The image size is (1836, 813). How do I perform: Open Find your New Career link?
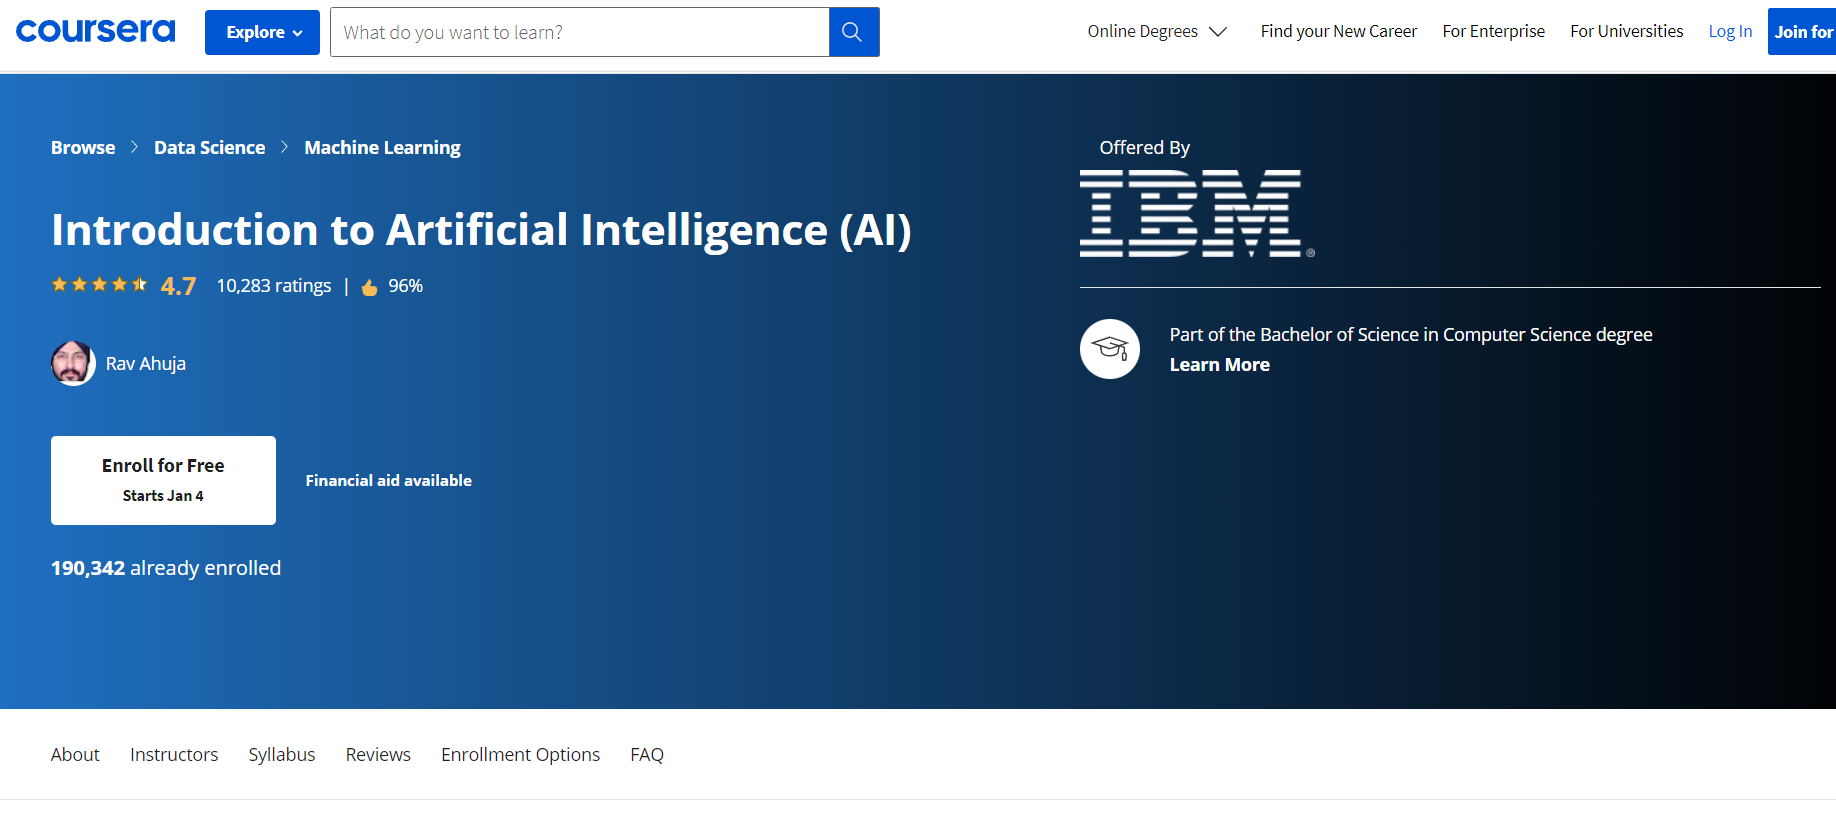pos(1338,31)
